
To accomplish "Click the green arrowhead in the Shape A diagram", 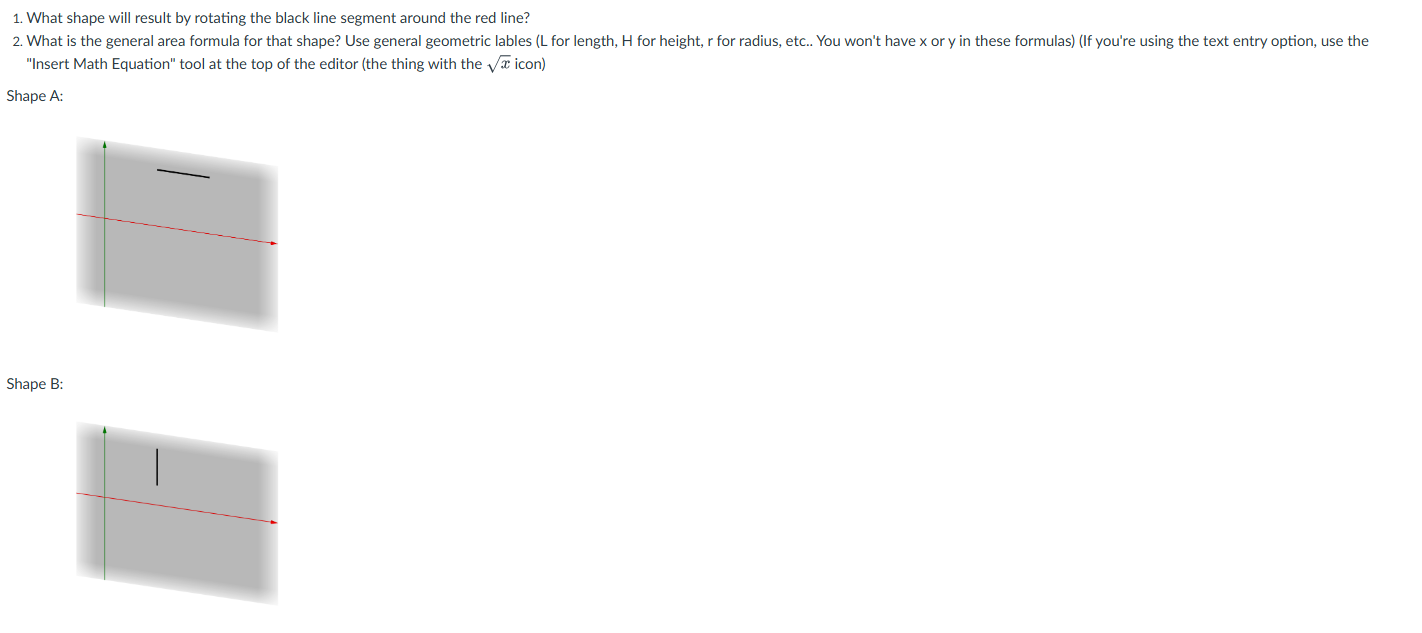I will (x=104, y=145).
